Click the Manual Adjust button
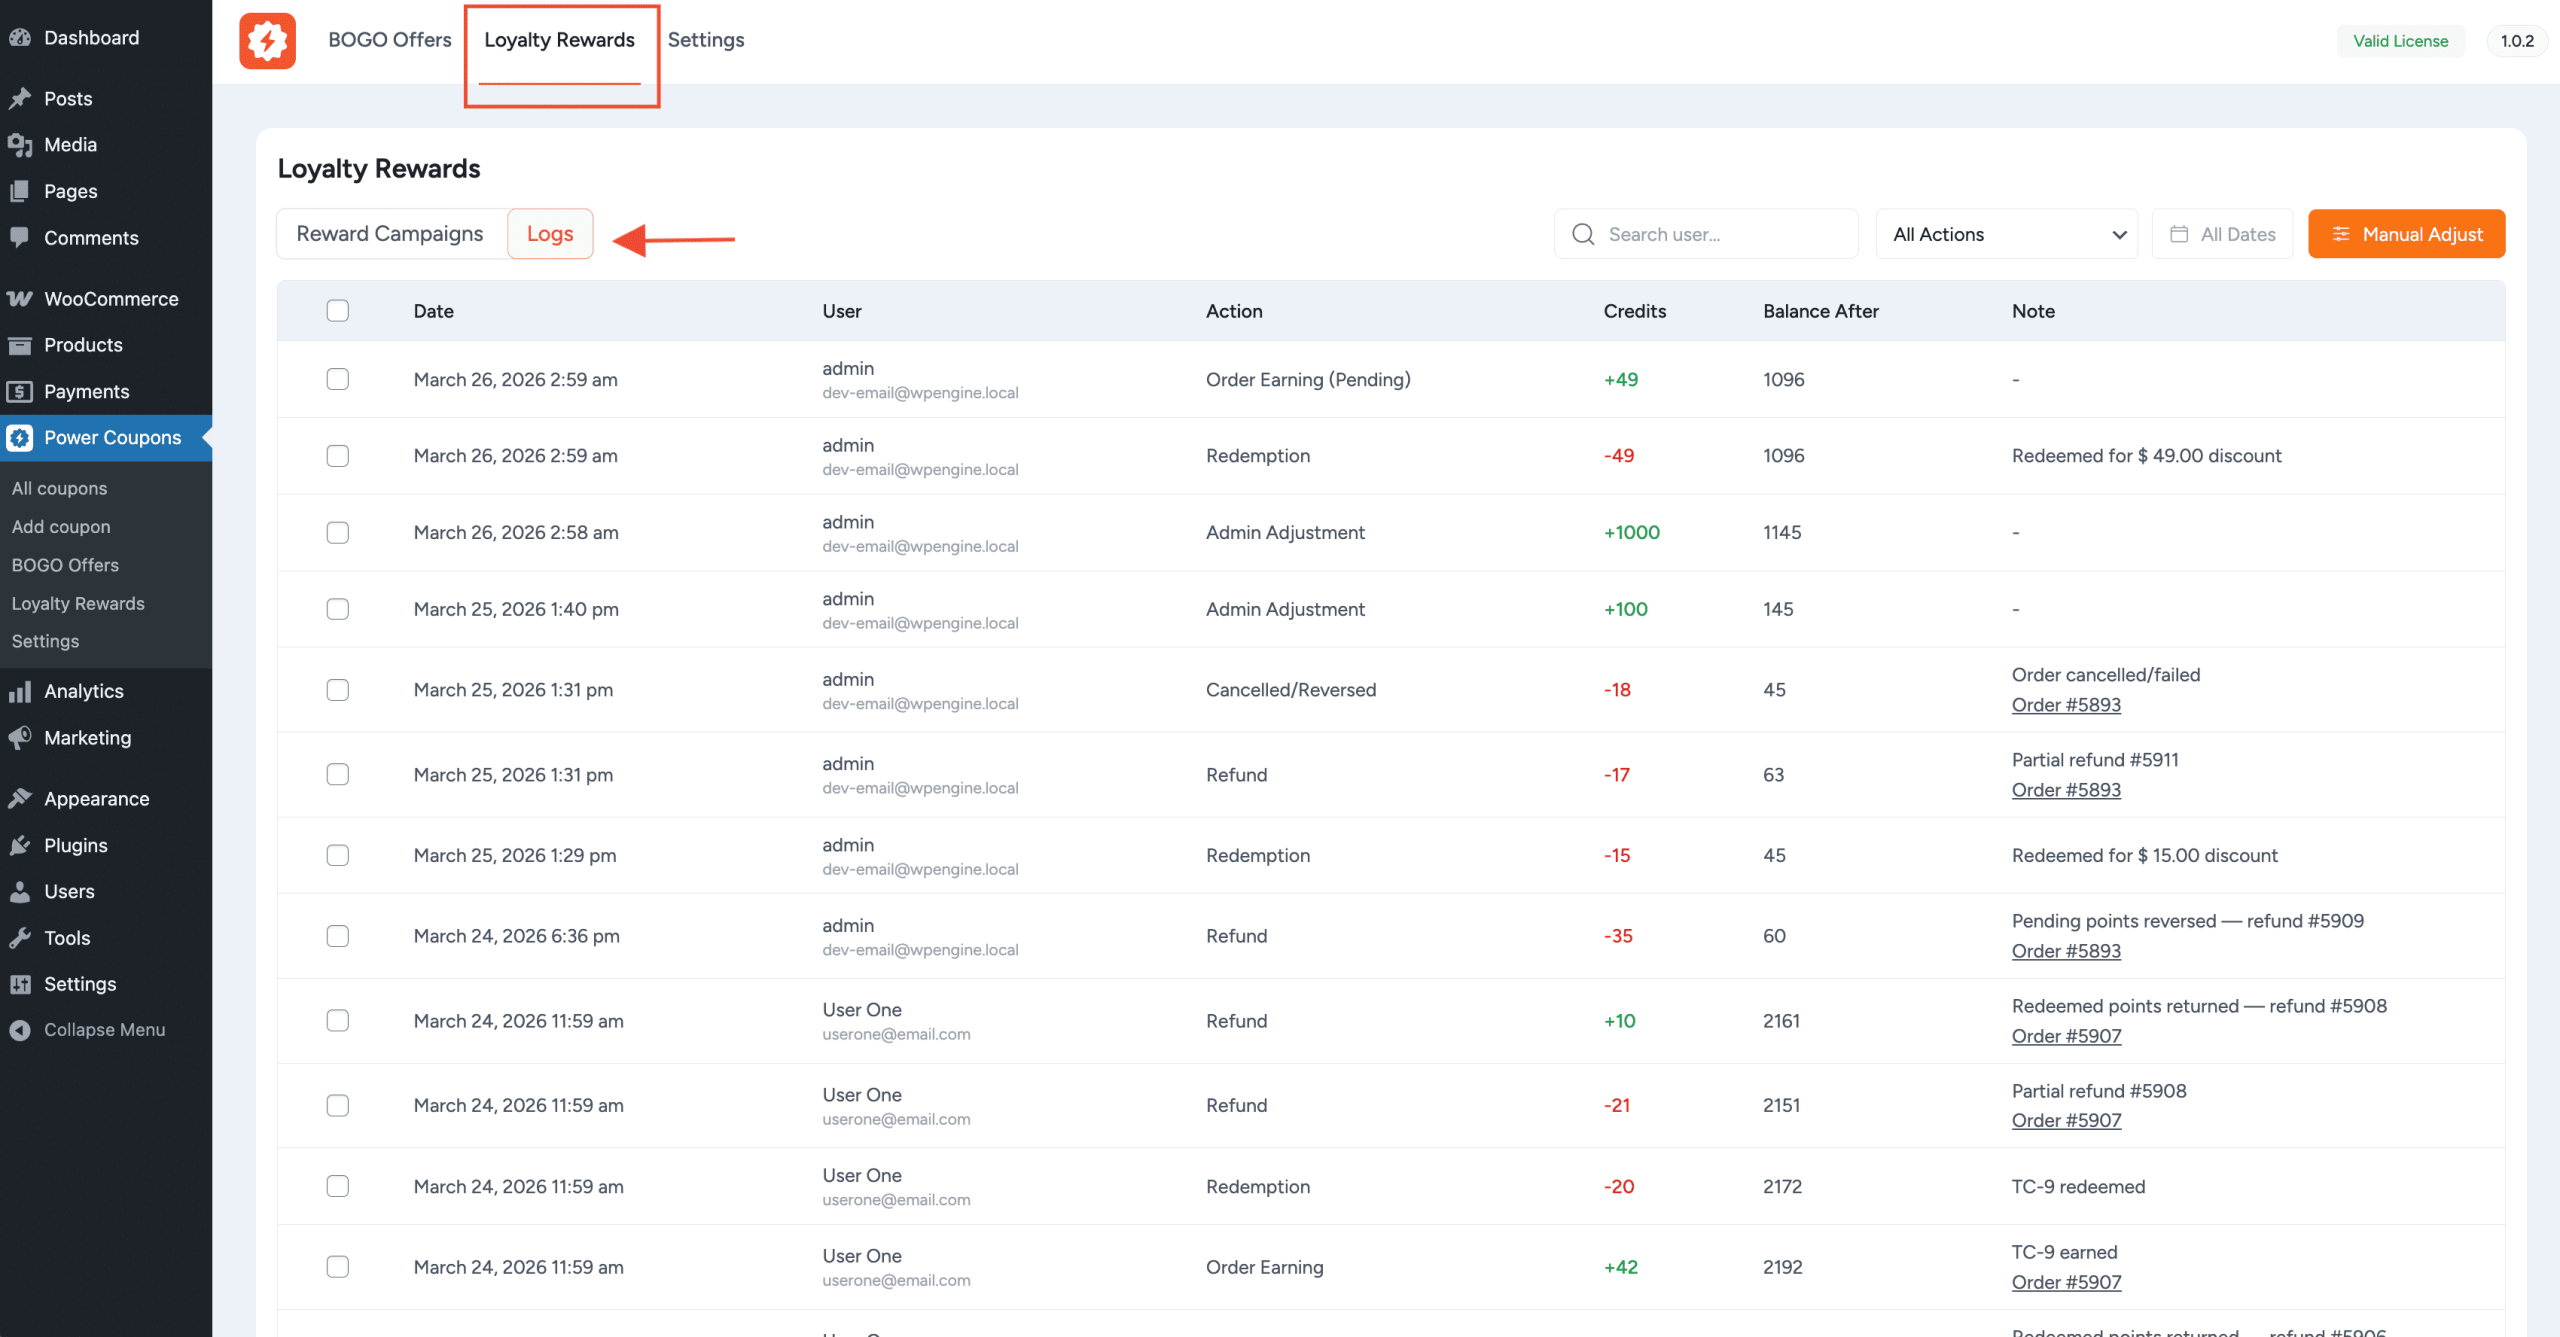Viewport: 2560px width, 1337px height. coord(2406,234)
